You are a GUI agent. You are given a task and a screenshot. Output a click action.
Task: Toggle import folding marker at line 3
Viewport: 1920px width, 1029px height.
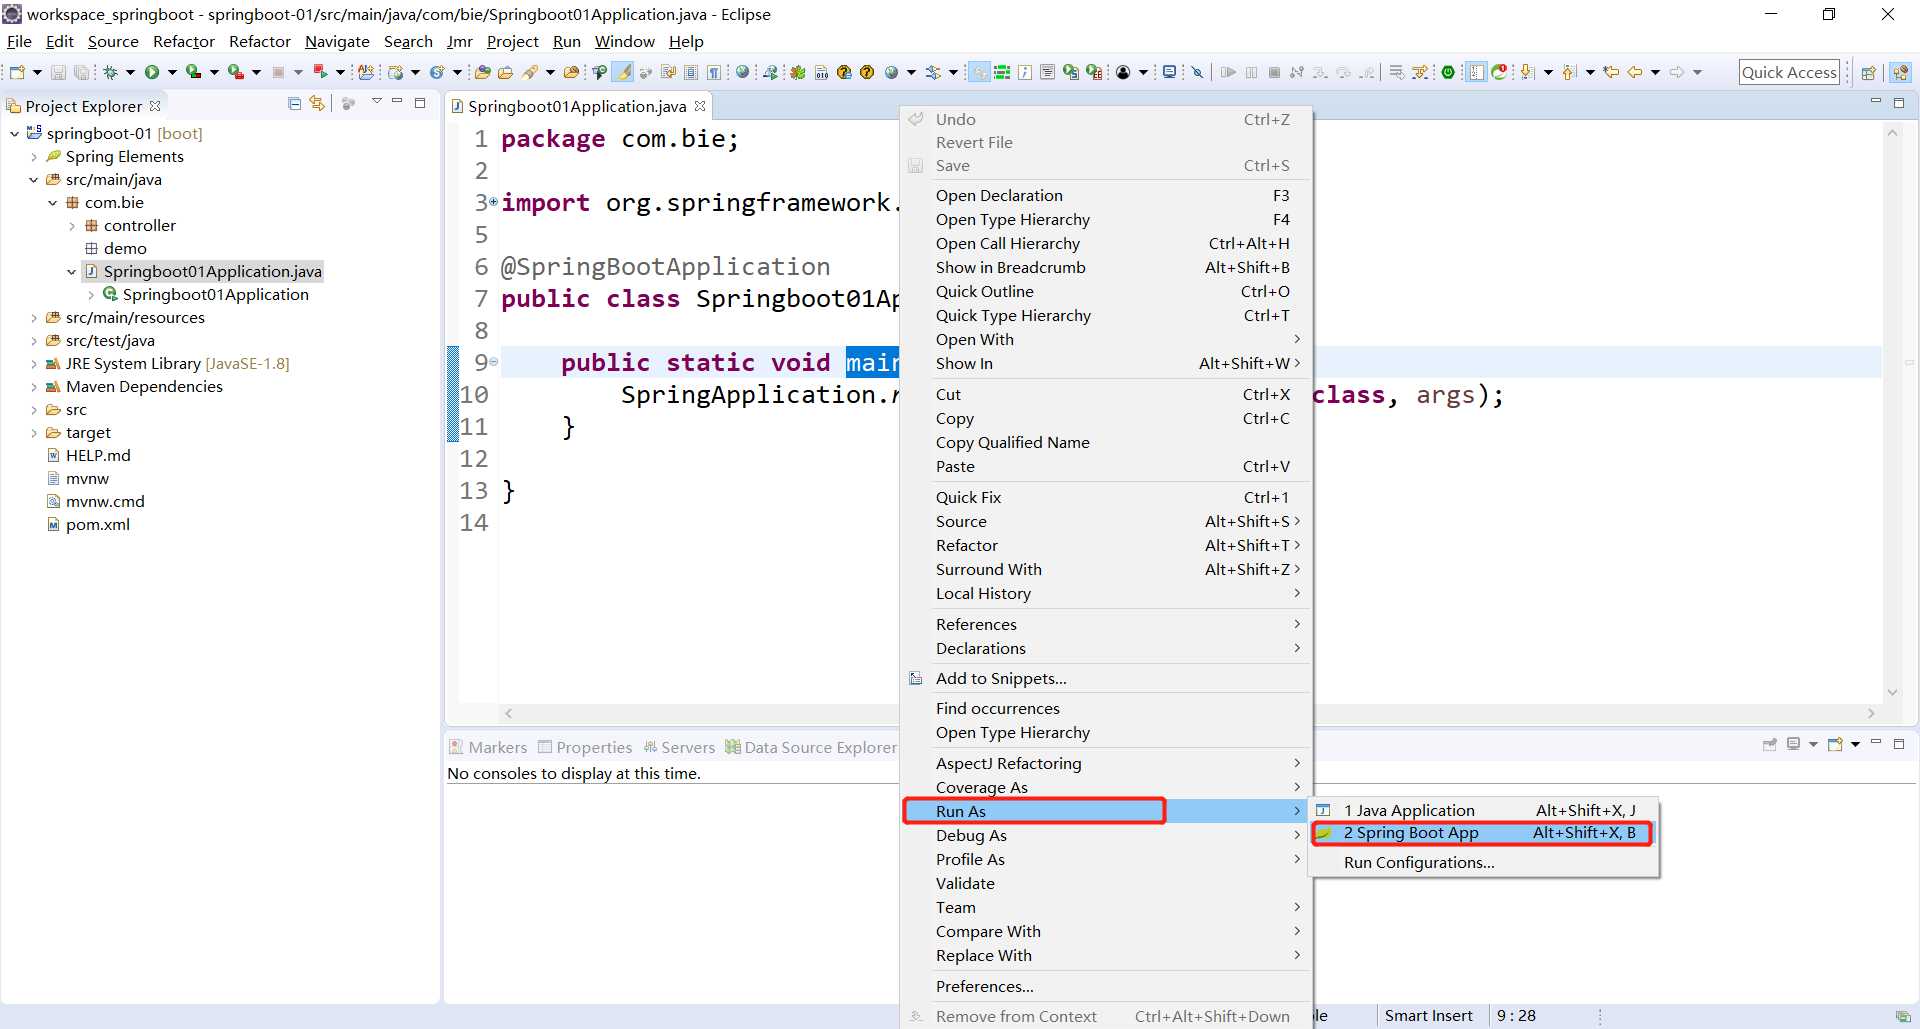coord(494,202)
